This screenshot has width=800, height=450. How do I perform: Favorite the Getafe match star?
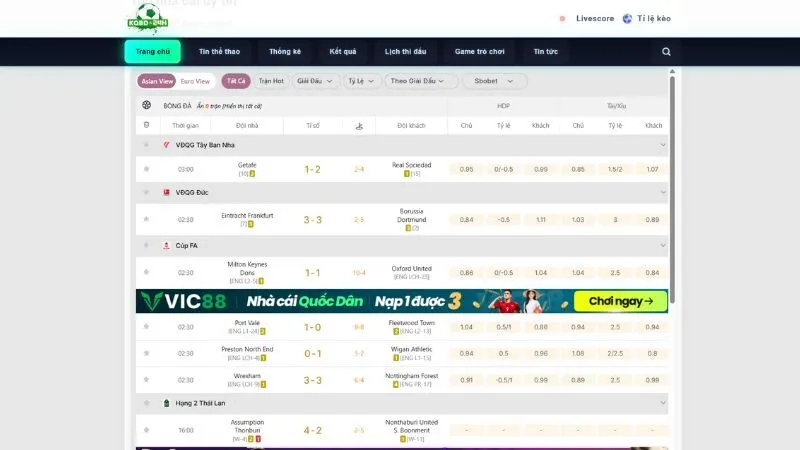tap(146, 169)
